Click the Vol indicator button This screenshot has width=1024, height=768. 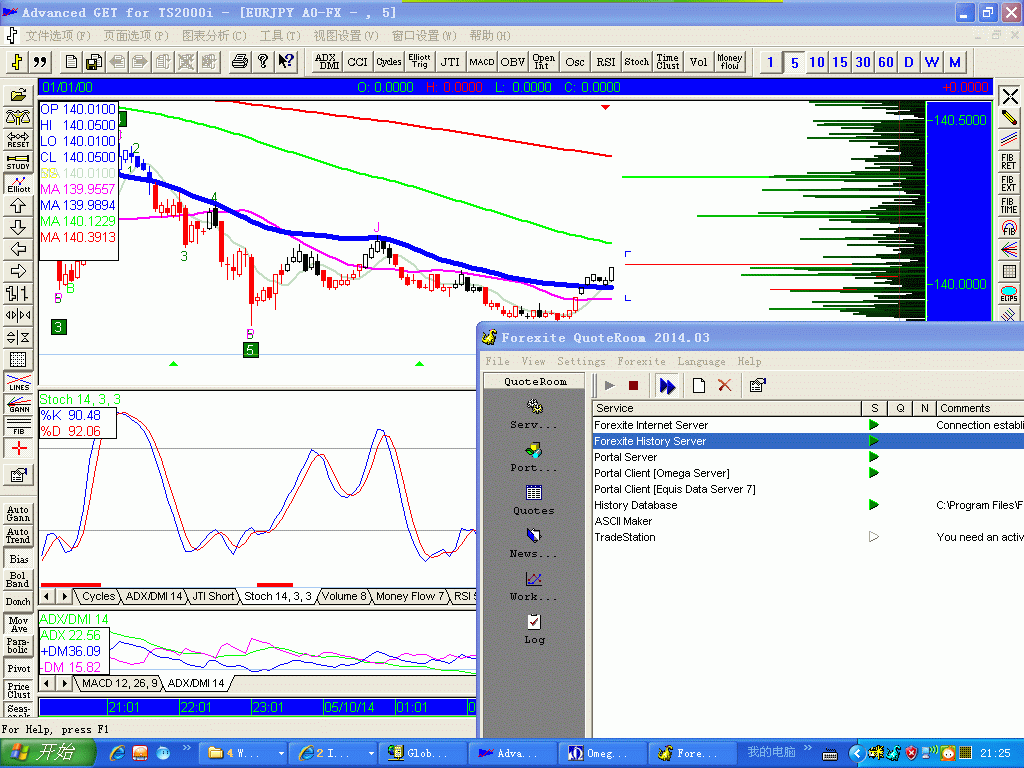tap(698, 62)
